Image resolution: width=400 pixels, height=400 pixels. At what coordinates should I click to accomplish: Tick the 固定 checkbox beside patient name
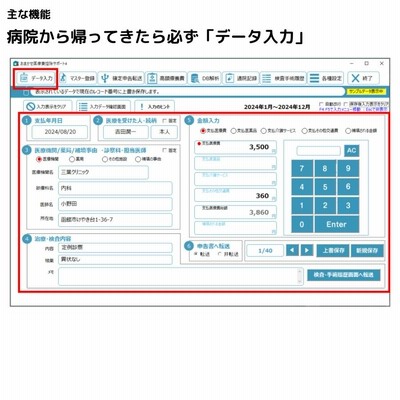(x=164, y=120)
